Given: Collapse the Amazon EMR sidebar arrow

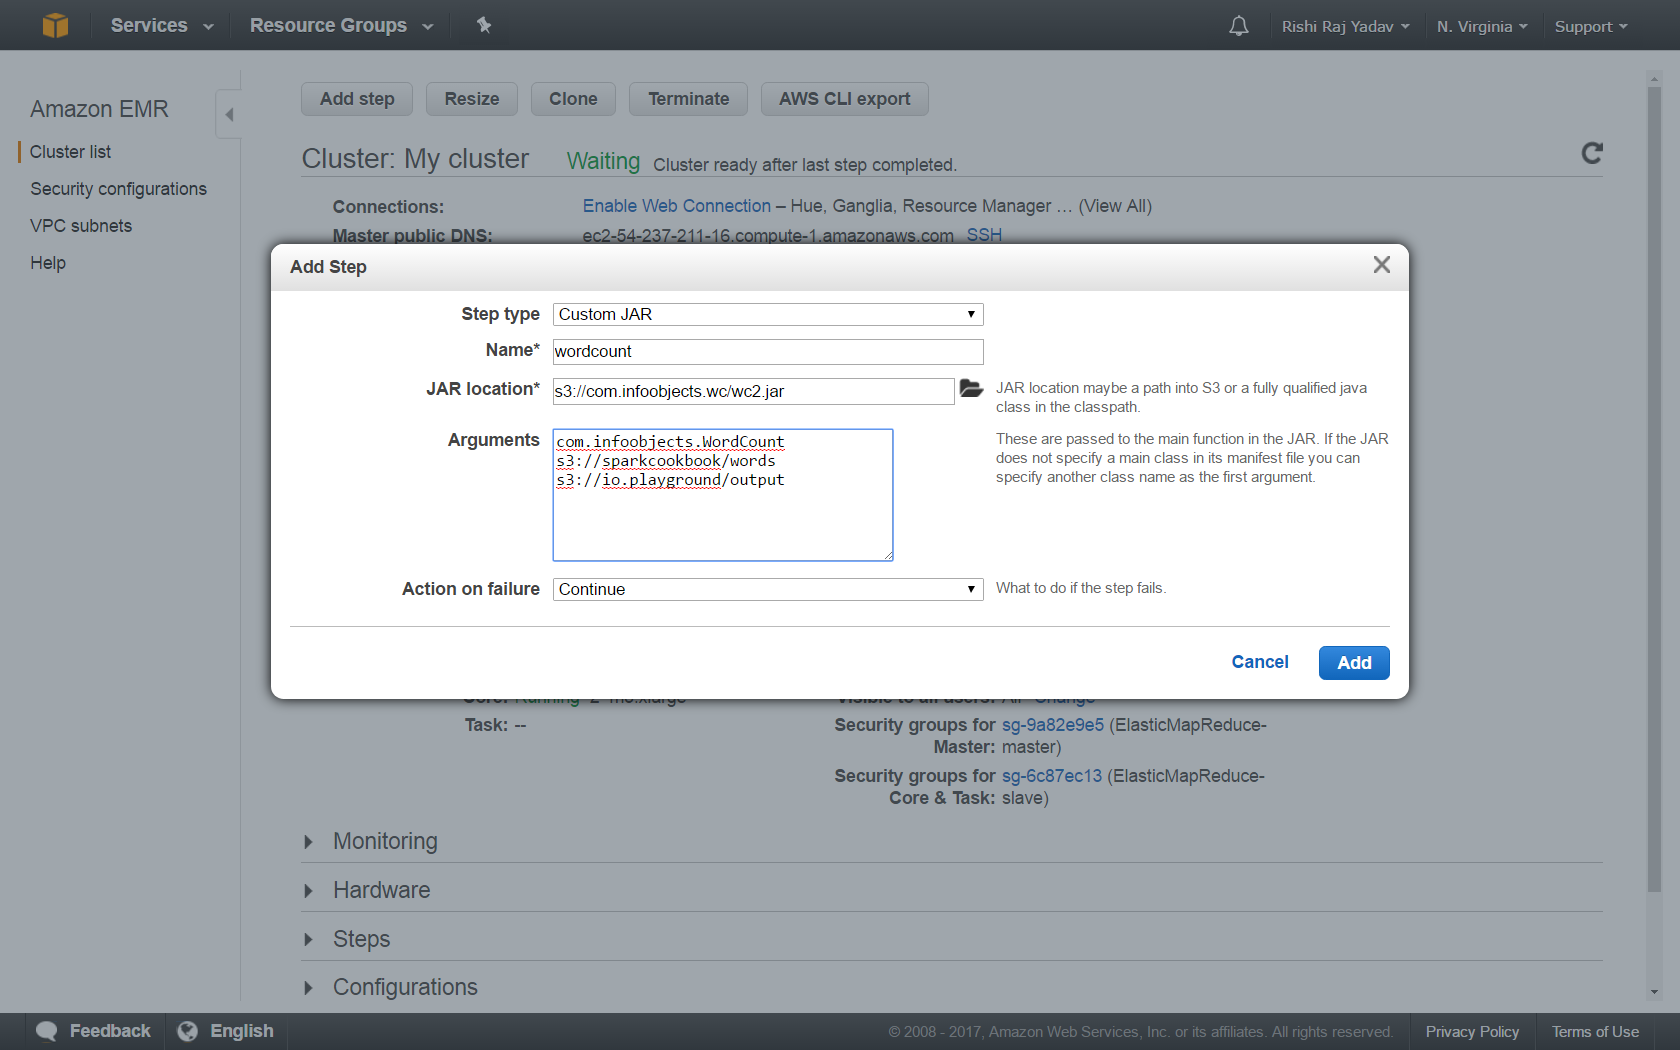Looking at the screenshot, I should (x=229, y=114).
